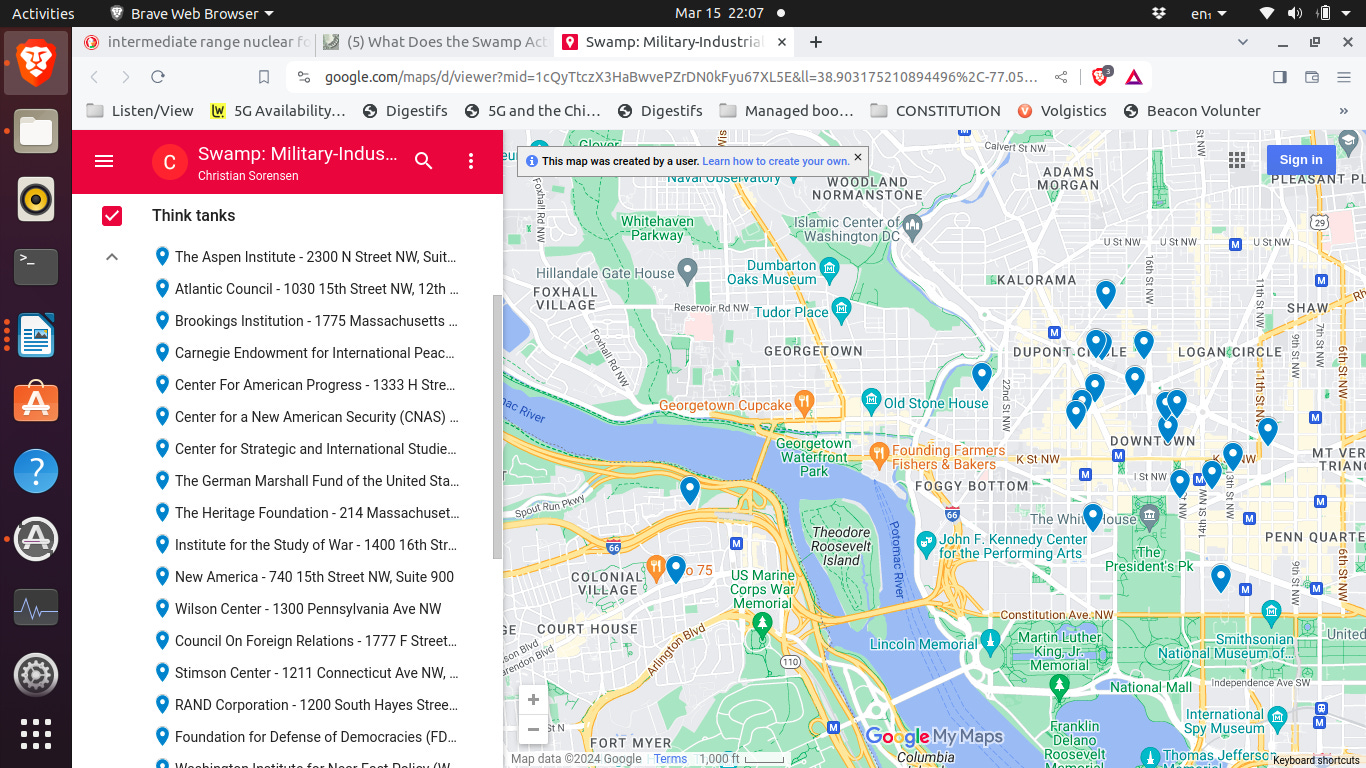
Task: Click the Sign in button
Action: 1301,160
